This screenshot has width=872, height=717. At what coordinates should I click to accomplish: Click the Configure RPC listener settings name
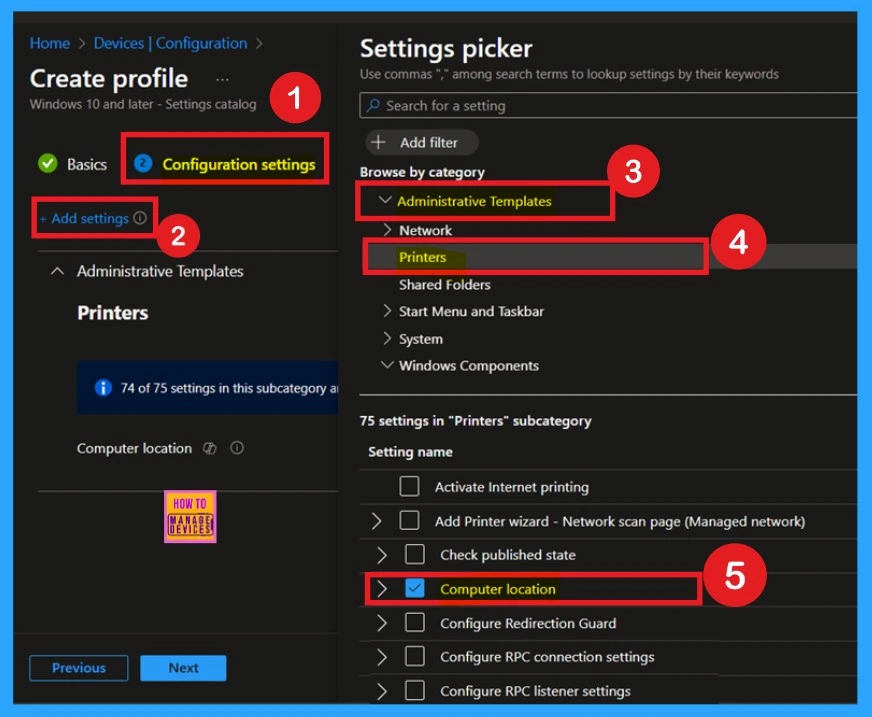[535, 691]
